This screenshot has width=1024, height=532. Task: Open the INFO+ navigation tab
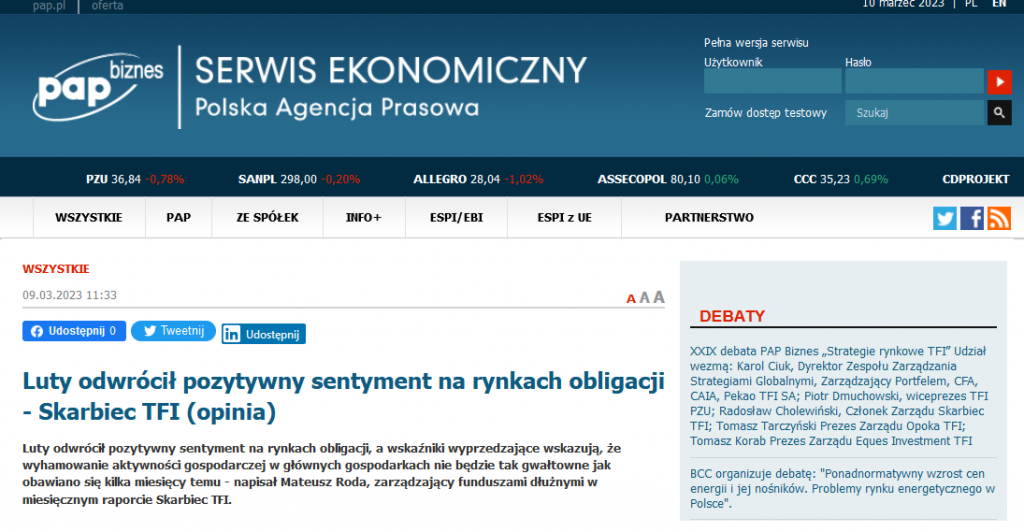coord(364,217)
